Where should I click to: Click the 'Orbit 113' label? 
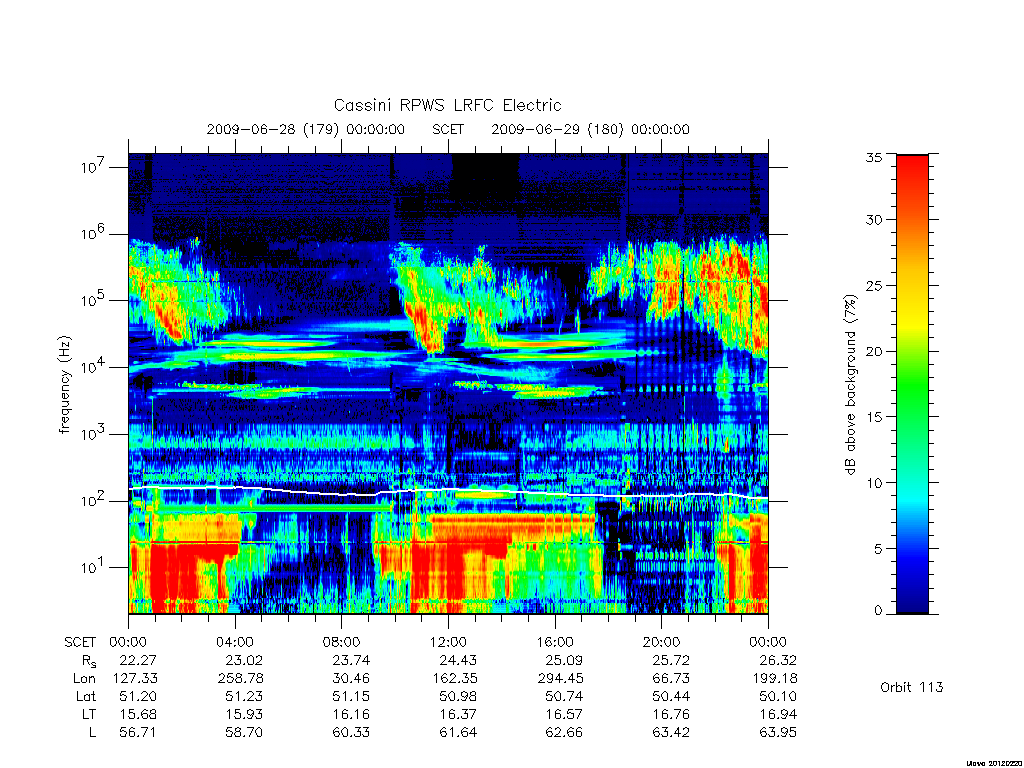[912, 687]
